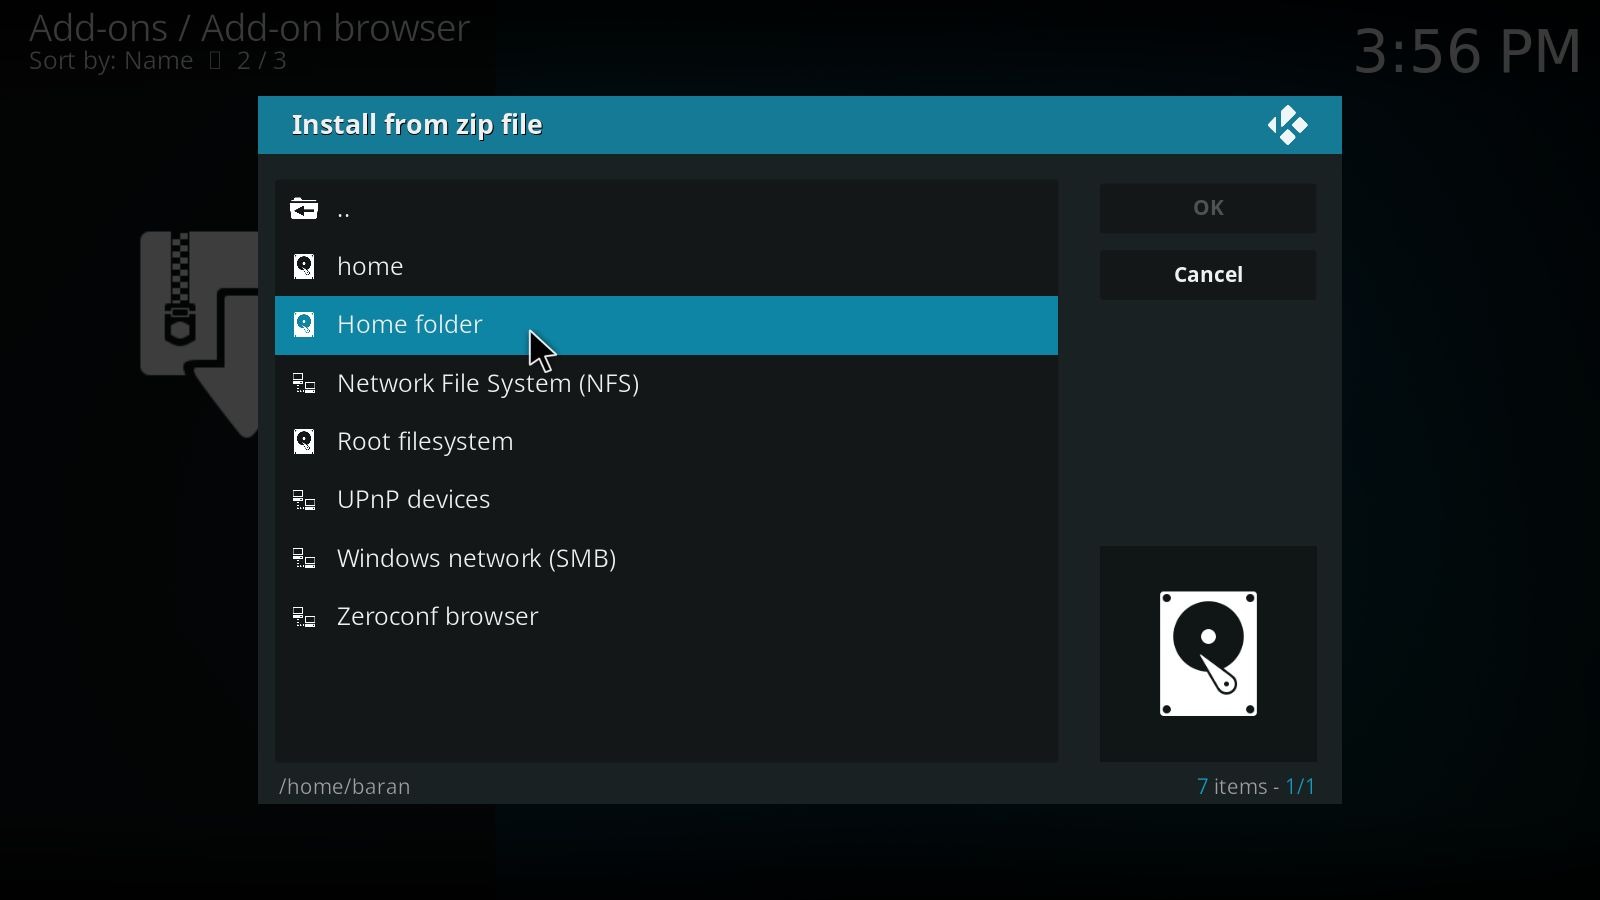Viewport: 1600px width, 900px height.
Task: Click the drive icon beside Root filesystem
Action: (304, 442)
